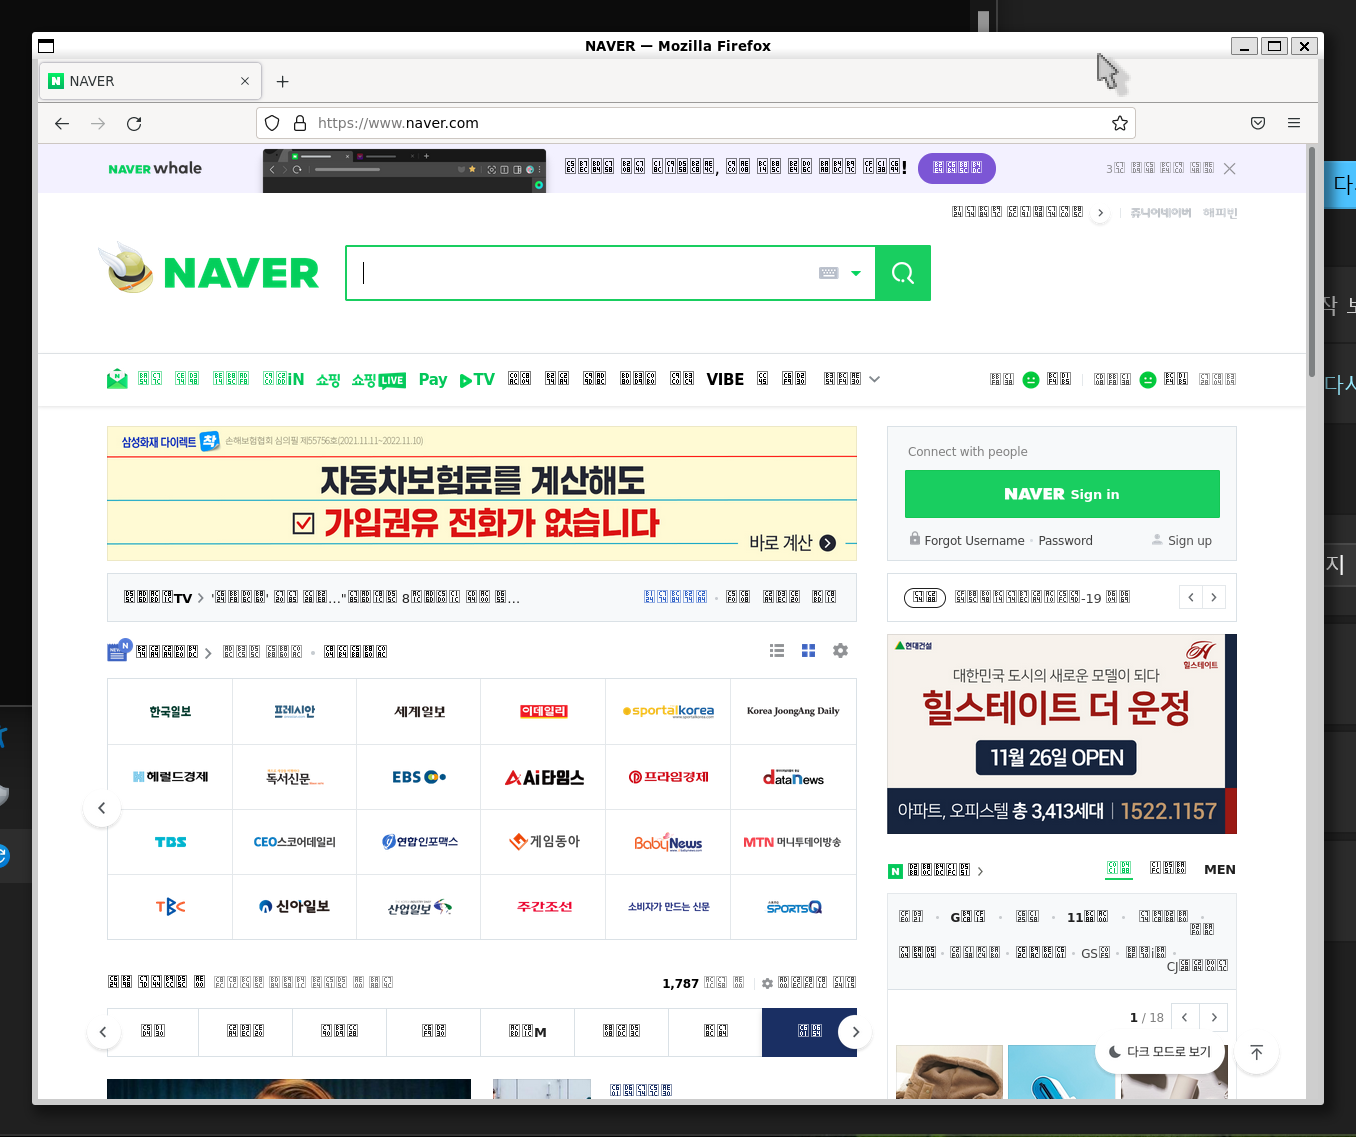
Task: Open the Mail envelope icon in navigation
Action: pyautogui.click(x=117, y=379)
